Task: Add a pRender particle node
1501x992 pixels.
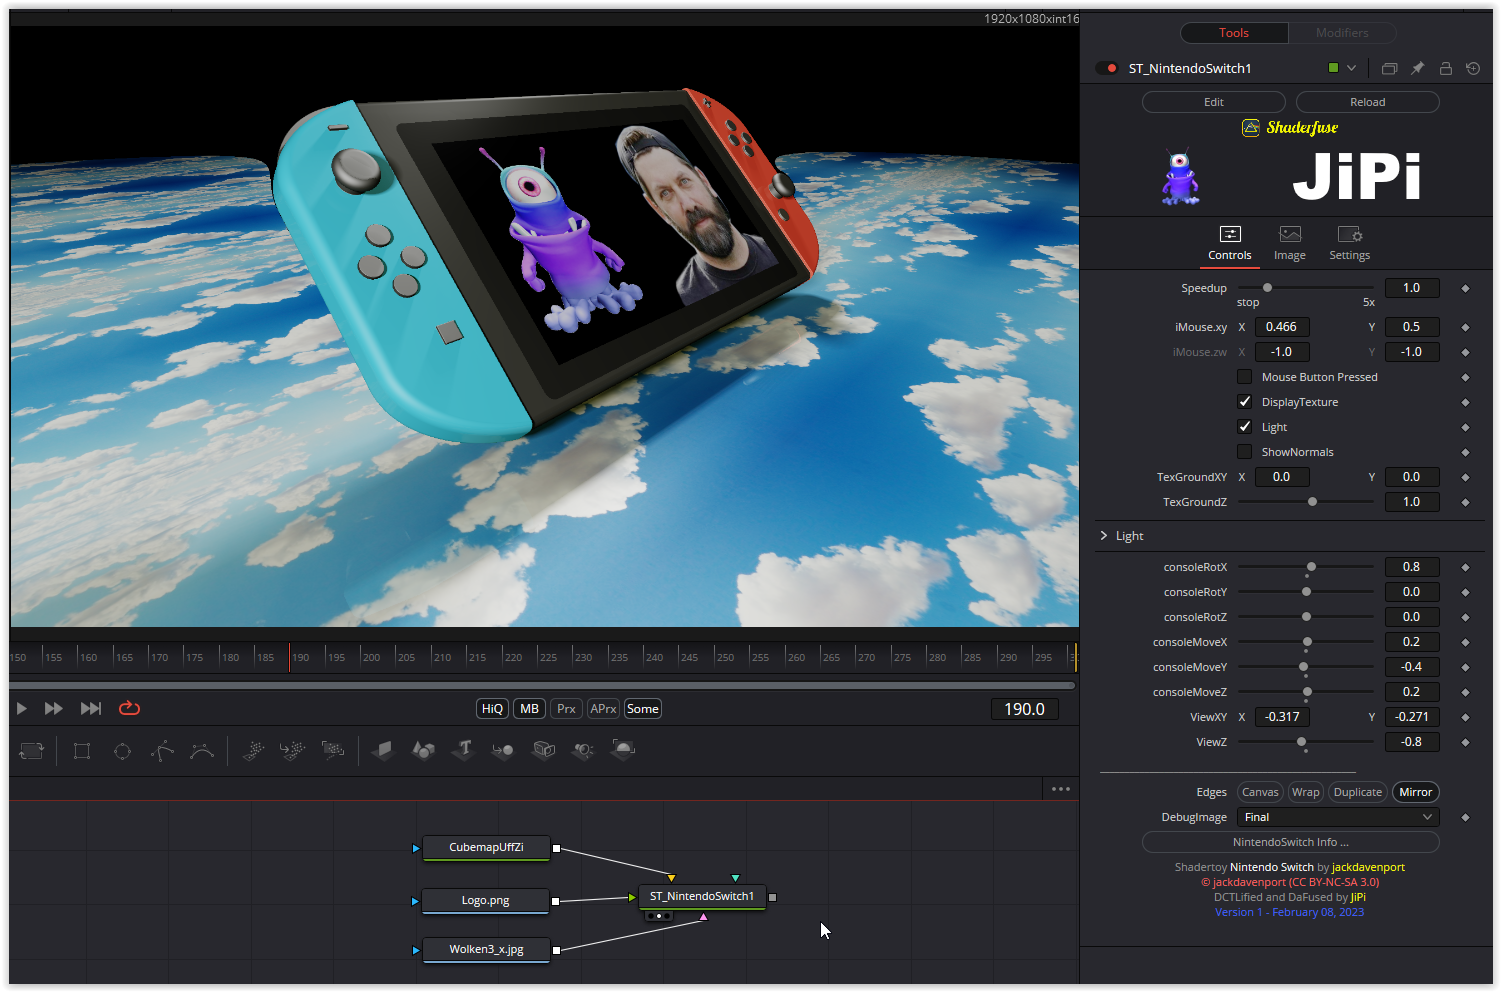Action: pyautogui.click(x=333, y=750)
